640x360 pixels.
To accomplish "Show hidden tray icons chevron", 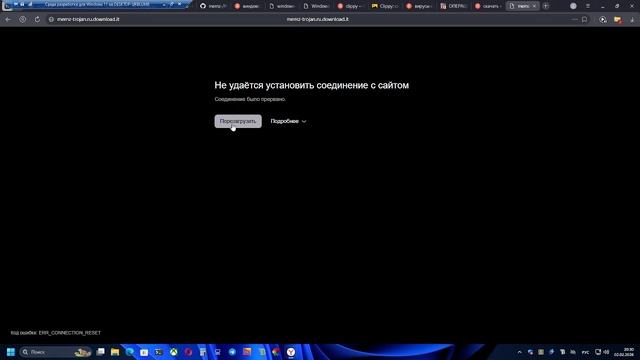I will 520,352.
